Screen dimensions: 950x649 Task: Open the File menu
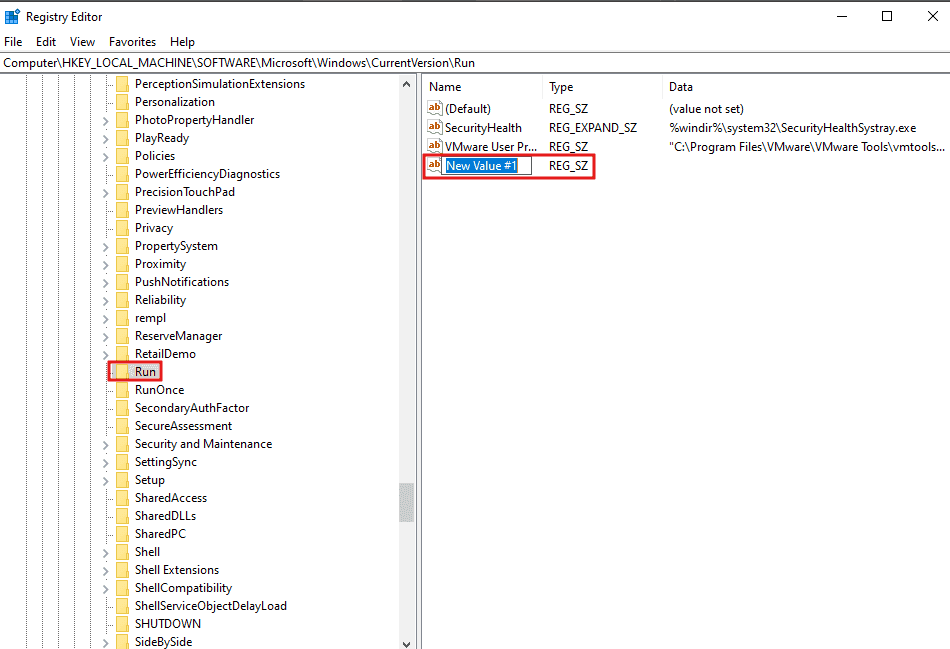click(x=13, y=42)
